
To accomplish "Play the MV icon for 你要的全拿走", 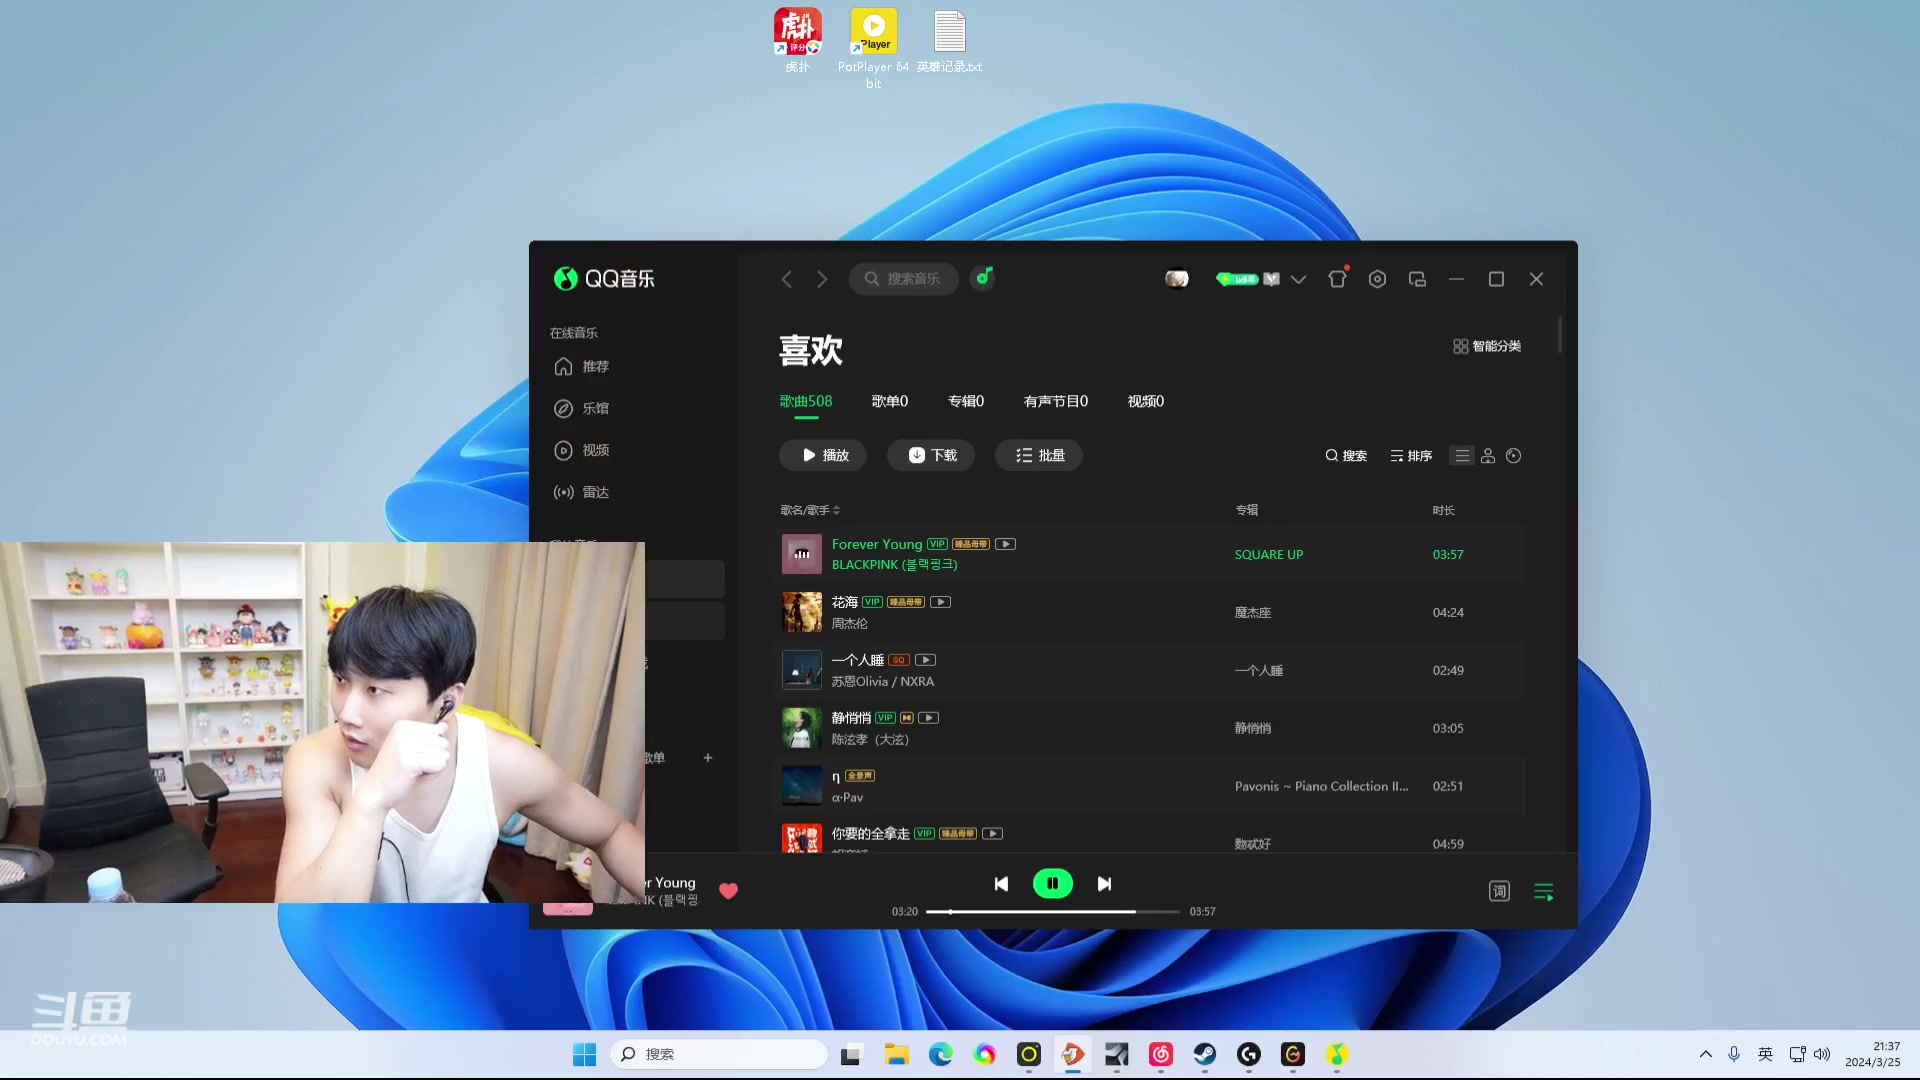I will click(x=993, y=834).
